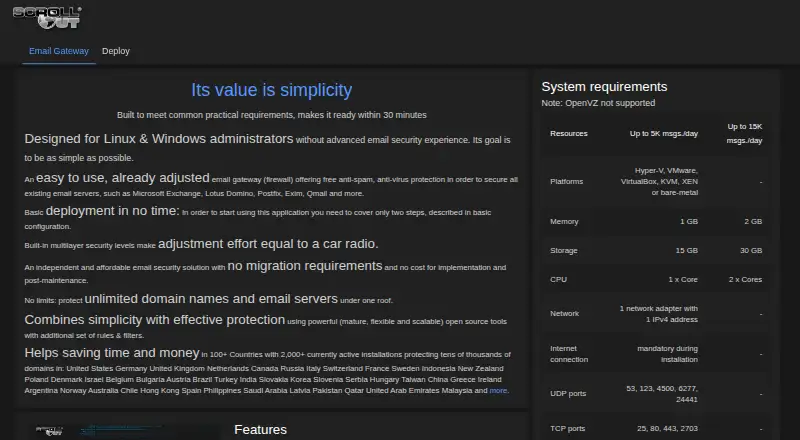Click the 'Up to 5K msgs./day' header

664,134
